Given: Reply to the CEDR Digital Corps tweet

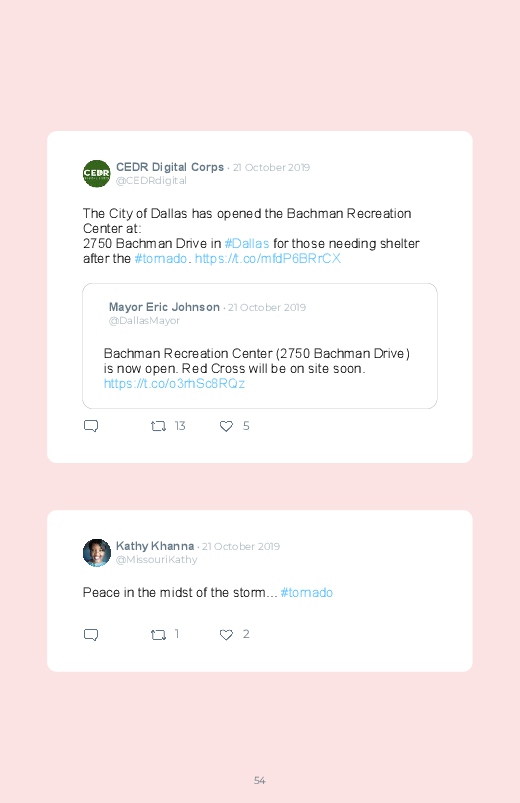Looking at the screenshot, I should pyautogui.click(x=91, y=426).
